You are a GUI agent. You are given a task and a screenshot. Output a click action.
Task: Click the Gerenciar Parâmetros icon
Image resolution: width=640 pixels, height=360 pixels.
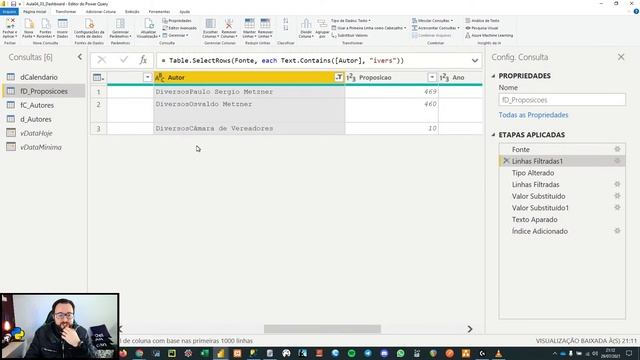coord(120,24)
